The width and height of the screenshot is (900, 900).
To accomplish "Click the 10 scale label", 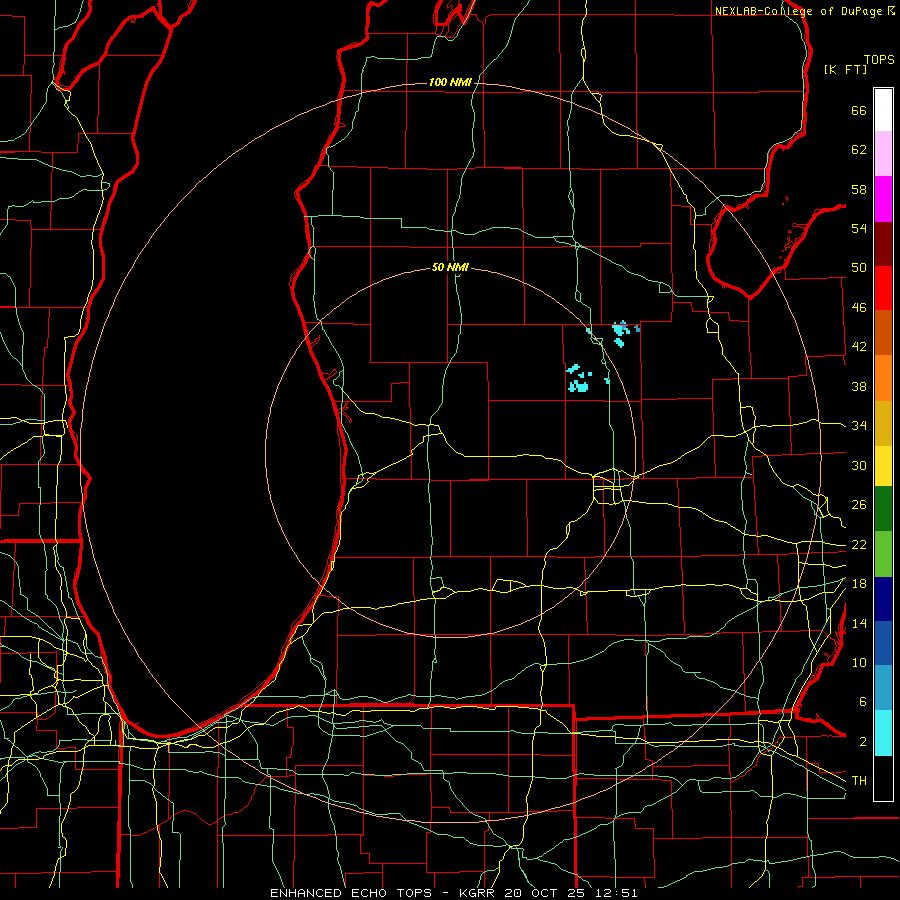I will point(859,662).
